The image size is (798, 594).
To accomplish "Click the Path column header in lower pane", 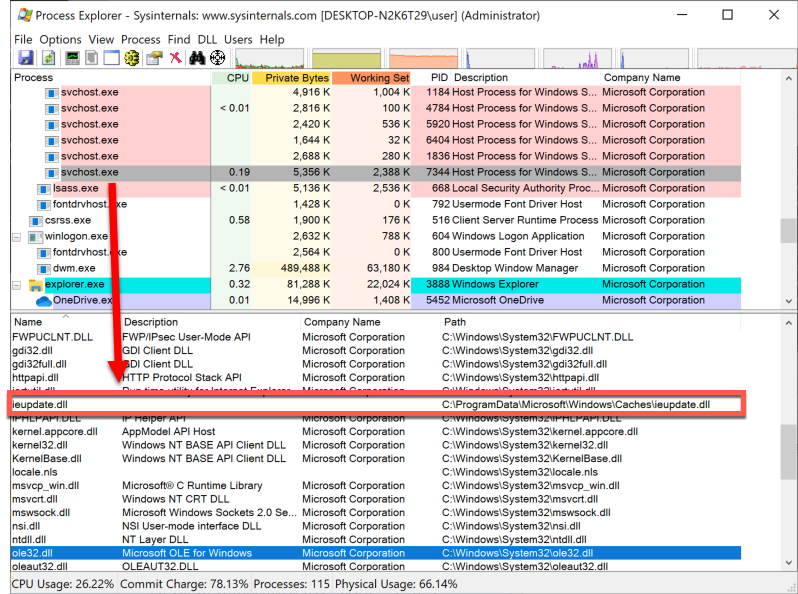I will coord(455,322).
